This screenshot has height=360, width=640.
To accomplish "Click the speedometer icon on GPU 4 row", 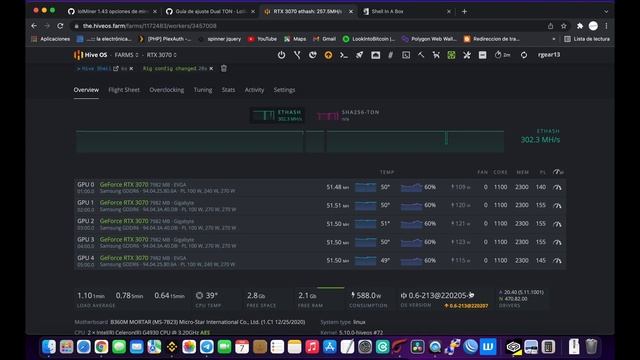I will click(x=557, y=260).
